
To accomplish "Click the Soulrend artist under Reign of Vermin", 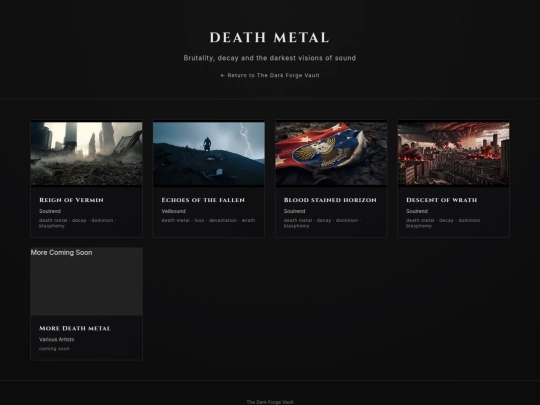I will (x=50, y=211).
